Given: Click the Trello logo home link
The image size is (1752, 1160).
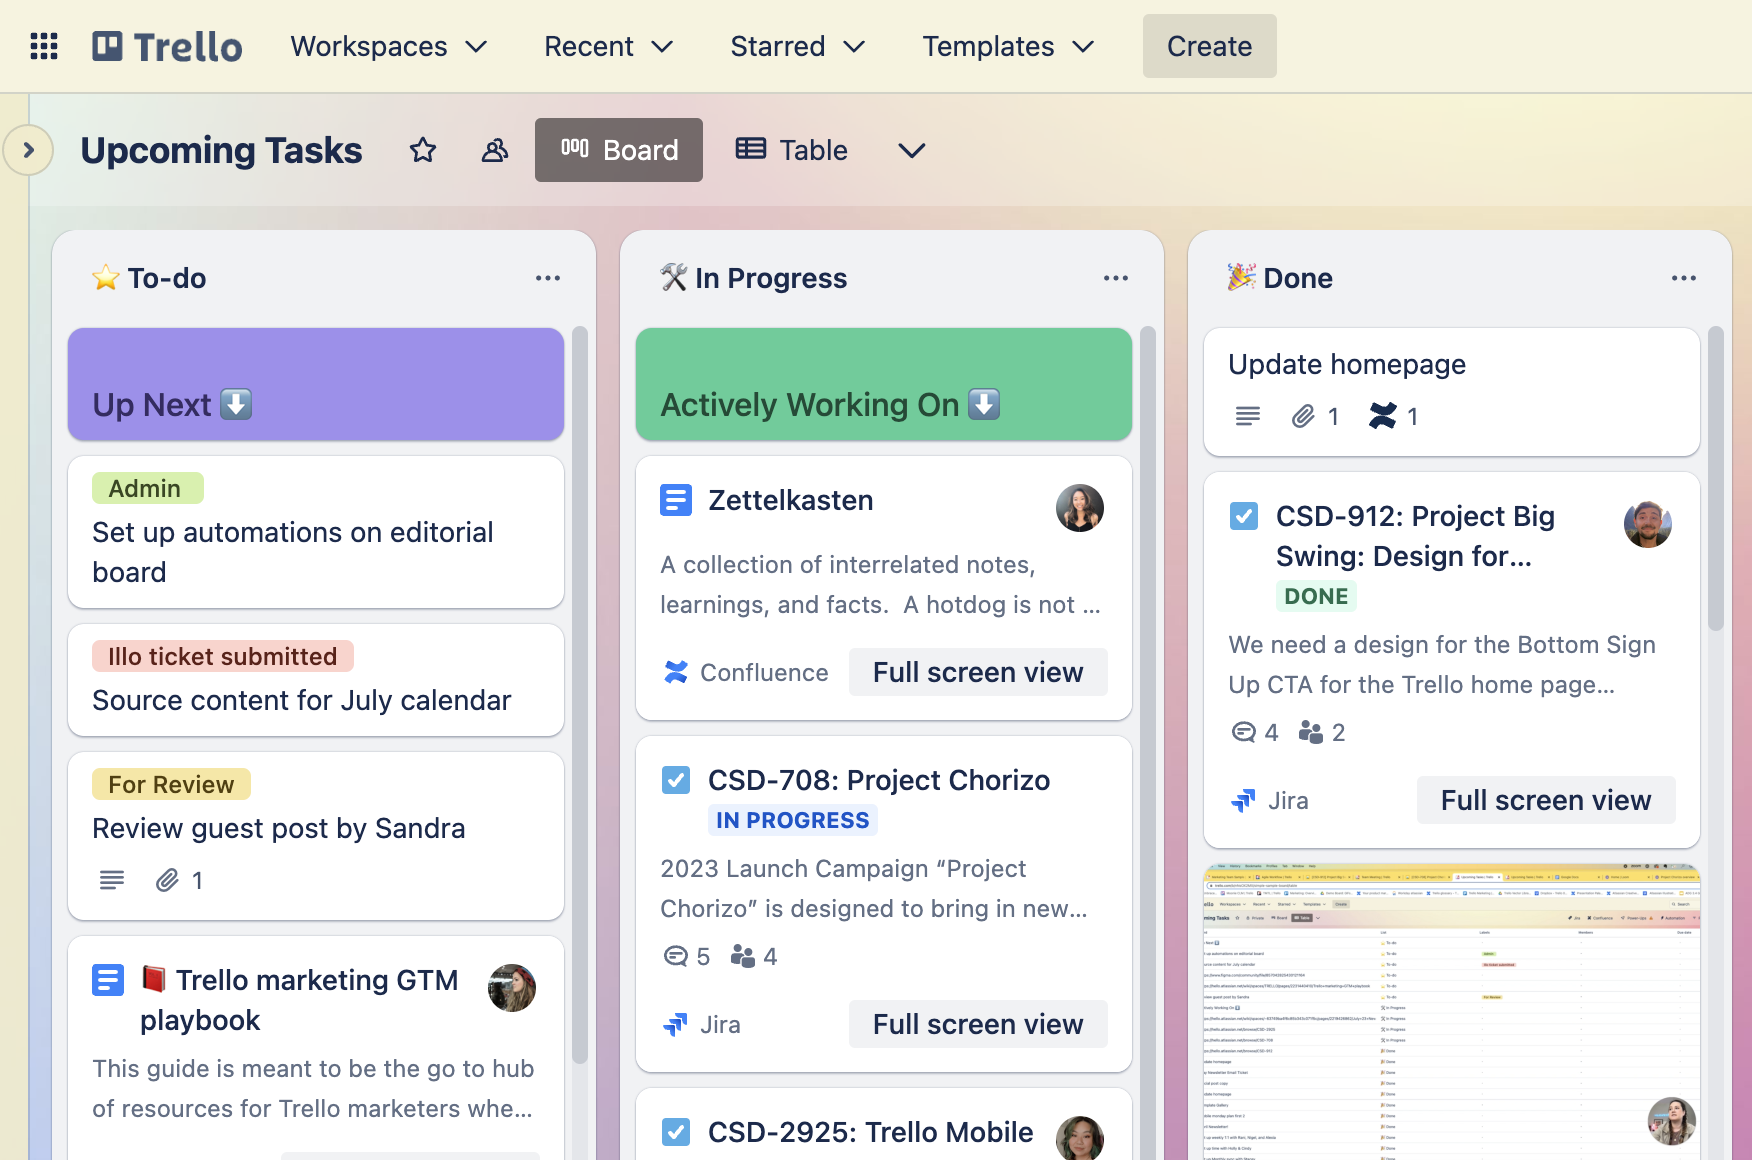Looking at the screenshot, I should click(167, 46).
